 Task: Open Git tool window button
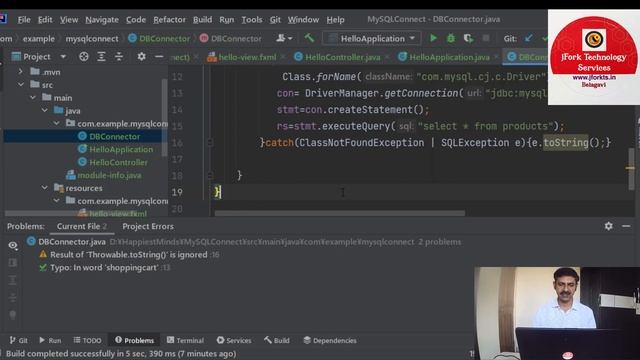pyautogui.click(x=19, y=340)
